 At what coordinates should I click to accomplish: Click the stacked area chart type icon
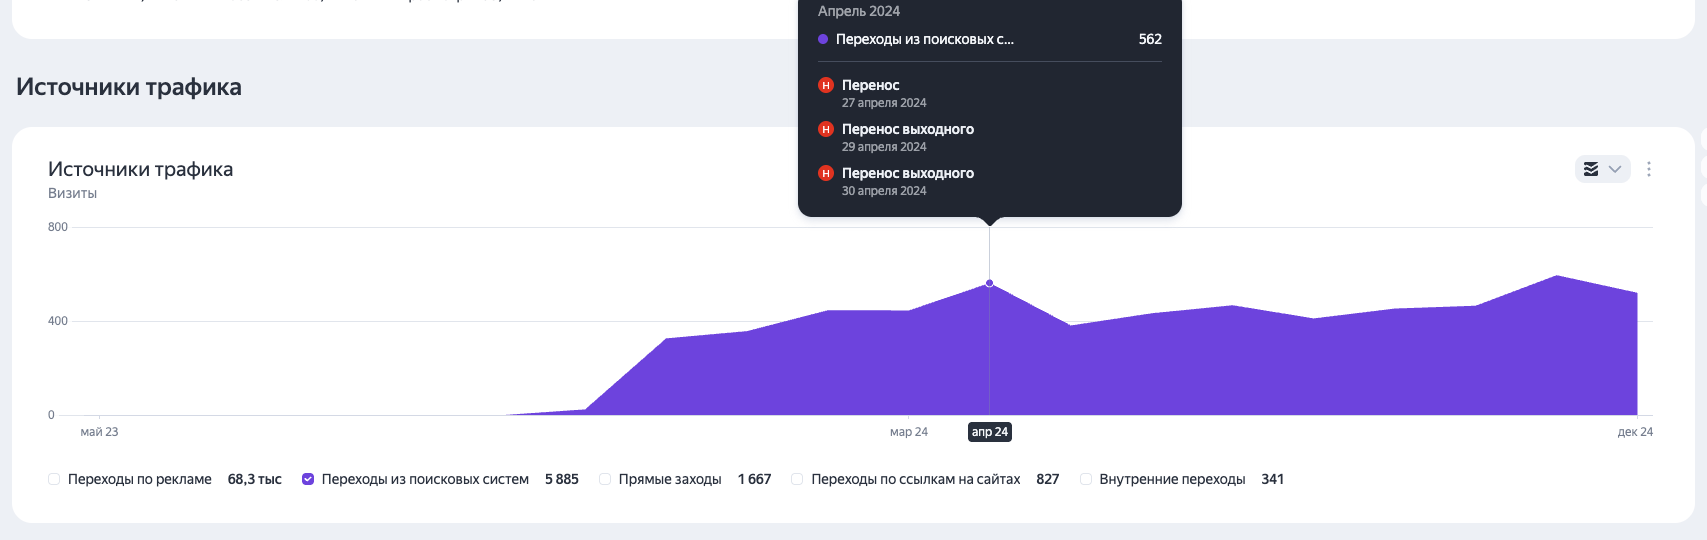coord(1591,169)
